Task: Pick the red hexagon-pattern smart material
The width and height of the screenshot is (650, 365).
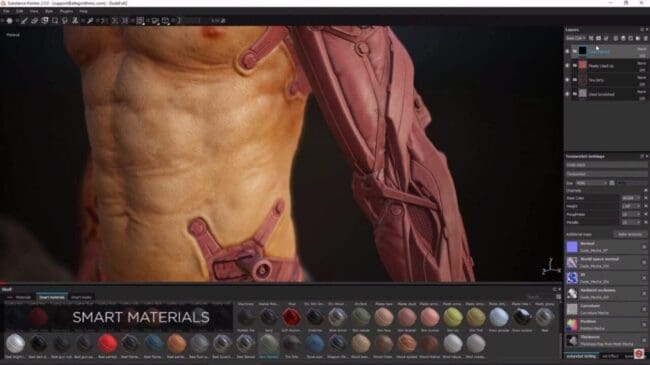Action: (x=292, y=317)
